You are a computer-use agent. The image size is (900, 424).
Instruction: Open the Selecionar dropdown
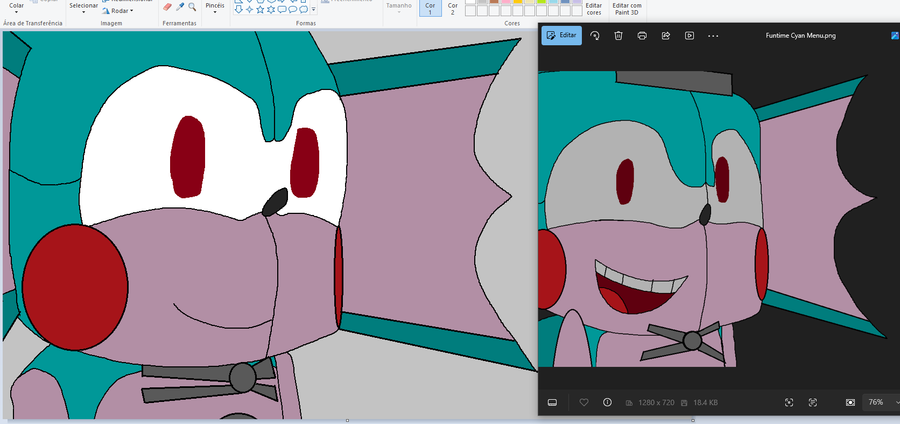[x=84, y=8]
